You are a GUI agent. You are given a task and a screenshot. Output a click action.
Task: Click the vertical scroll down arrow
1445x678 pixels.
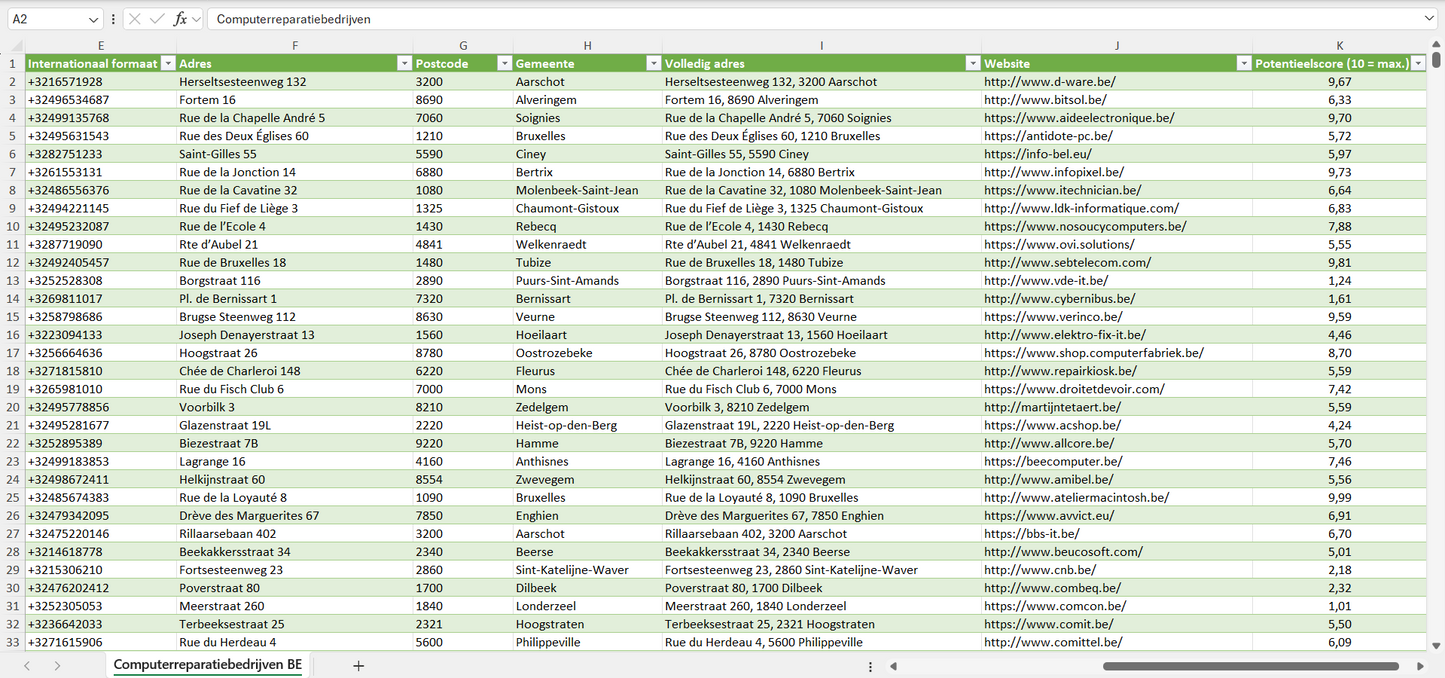[x=1437, y=646]
